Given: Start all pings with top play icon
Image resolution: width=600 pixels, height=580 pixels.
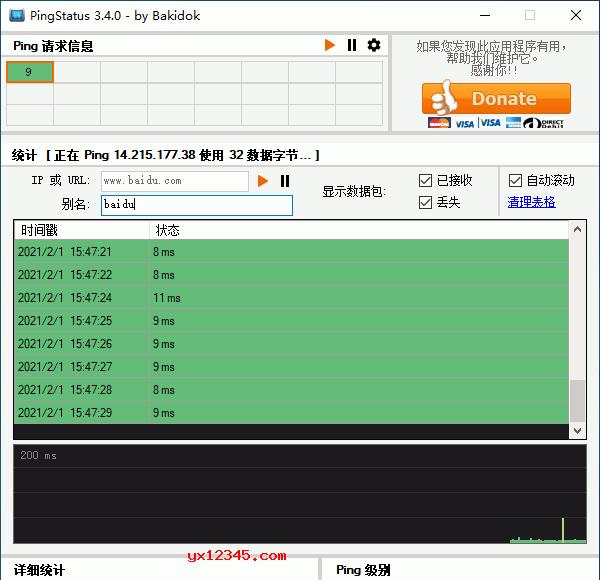Looking at the screenshot, I should click(329, 45).
